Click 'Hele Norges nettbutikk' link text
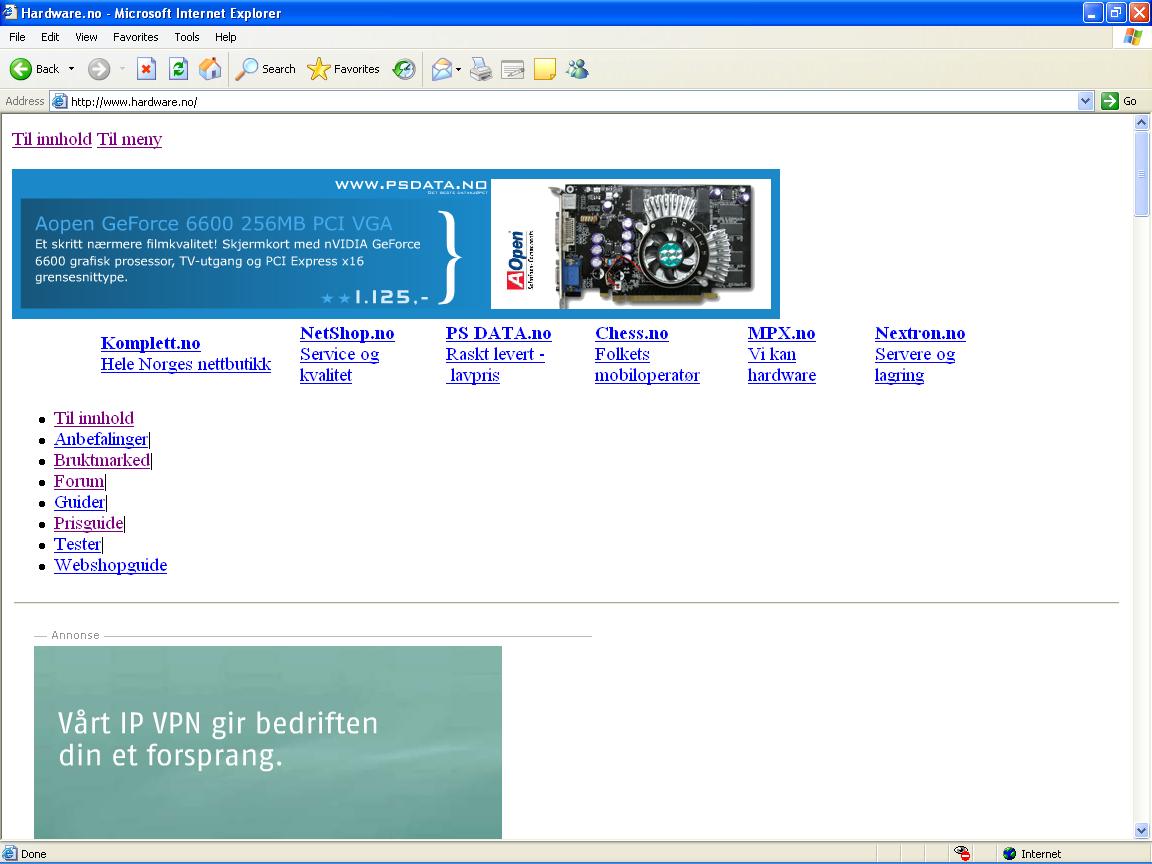The image size is (1152, 864). [186, 364]
